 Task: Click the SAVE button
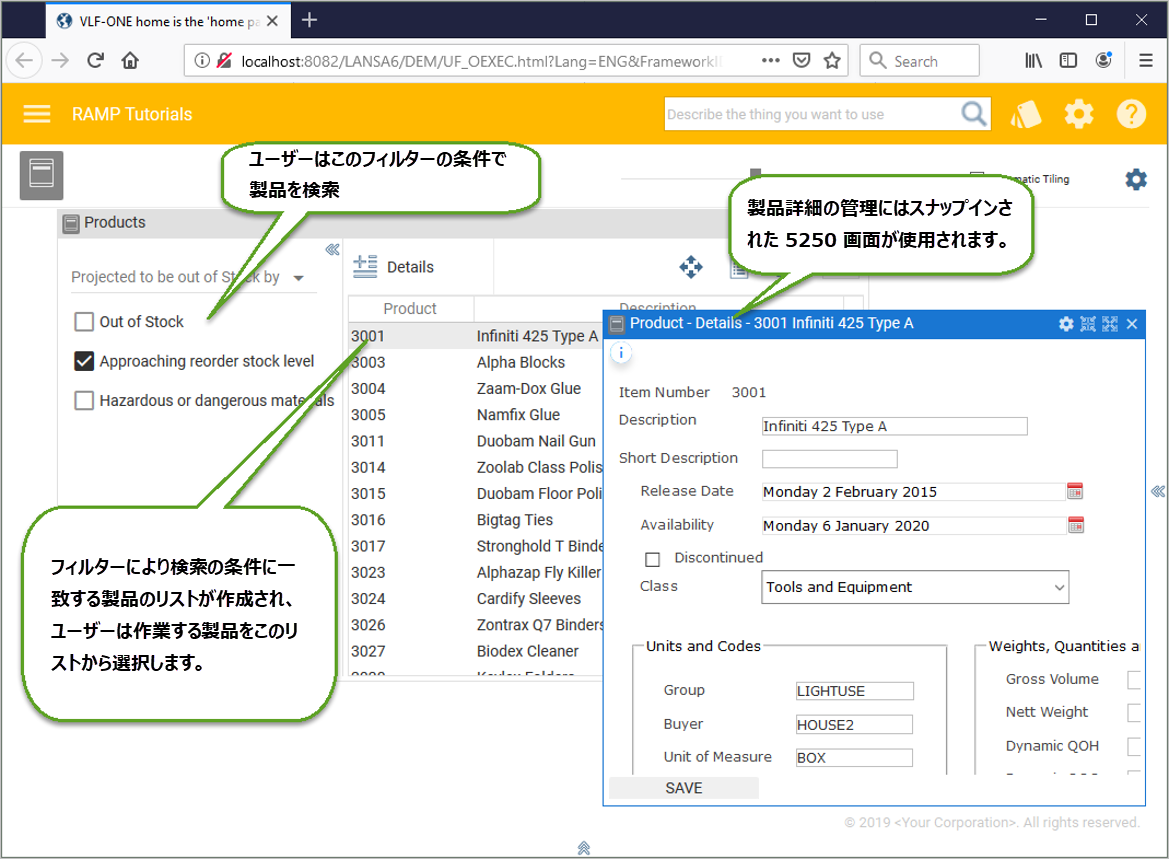tap(684, 788)
